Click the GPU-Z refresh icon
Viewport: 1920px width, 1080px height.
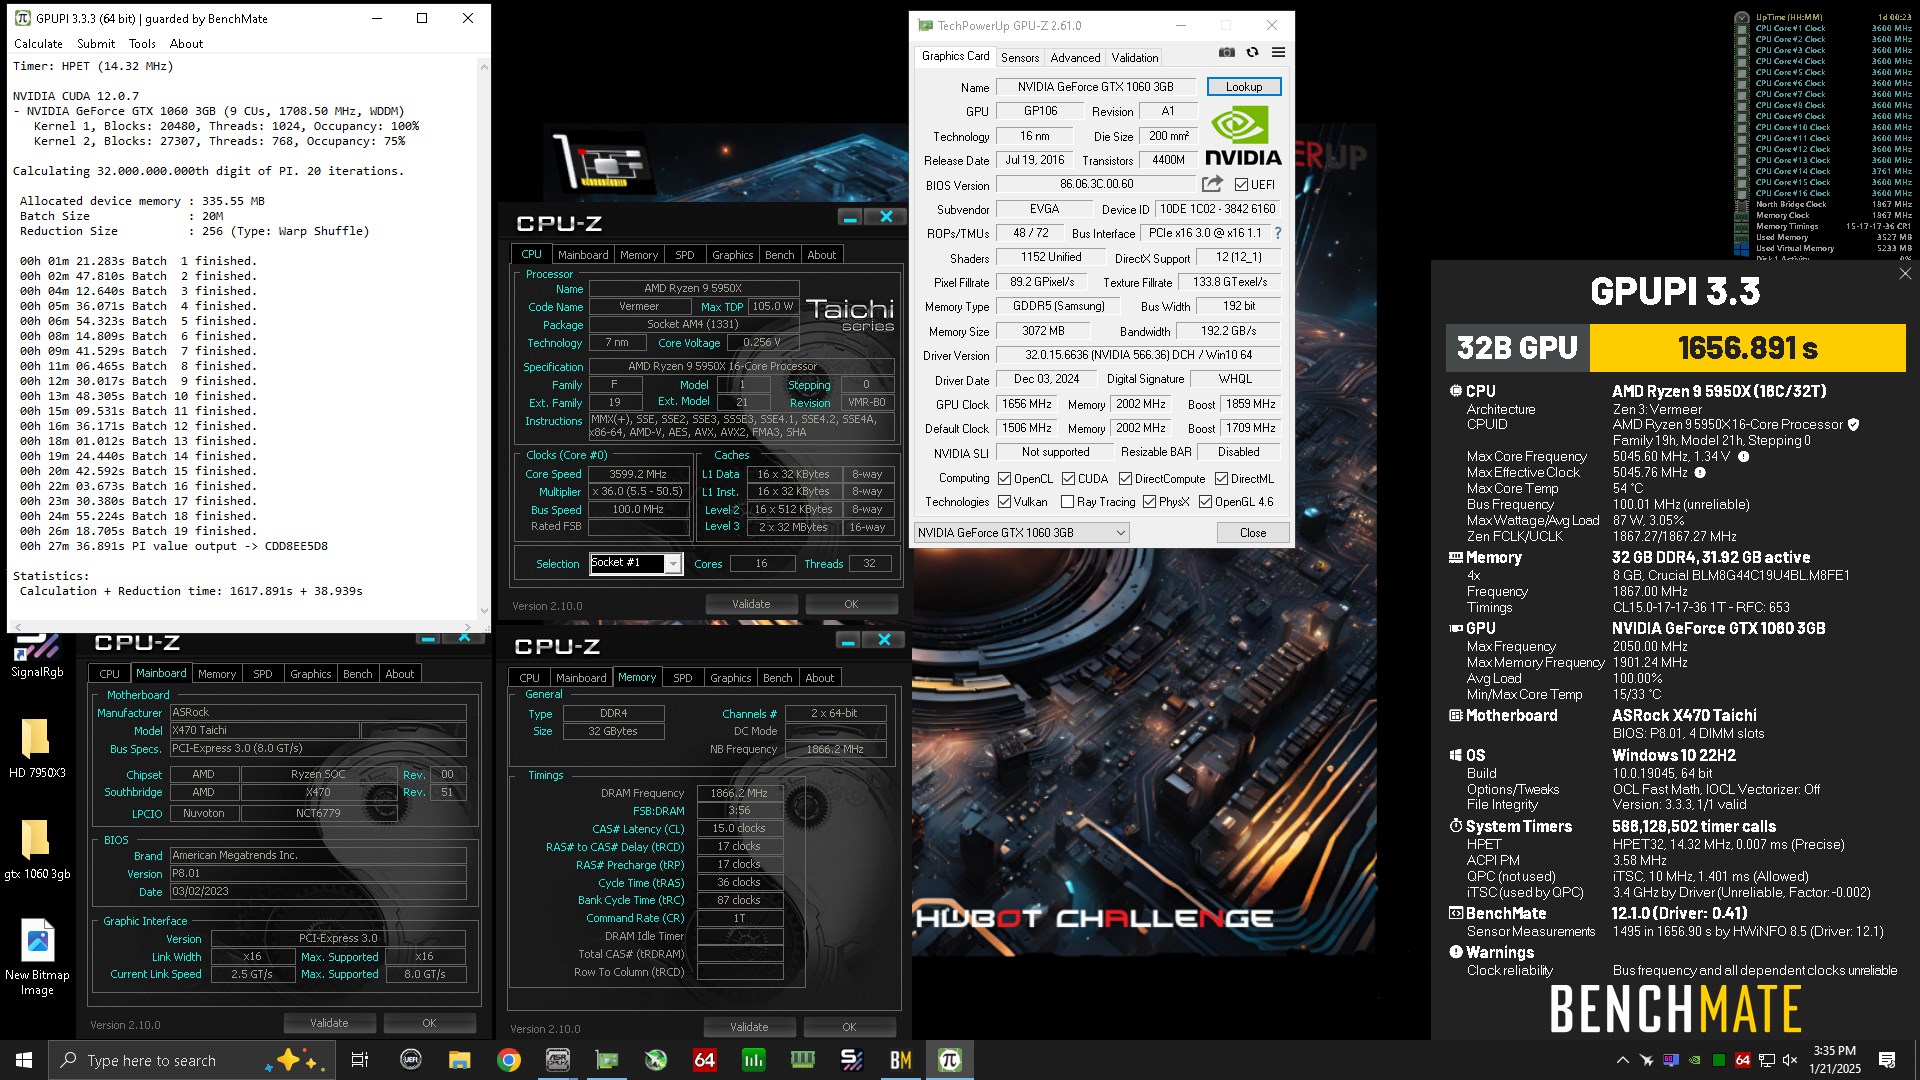click(x=1252, y=53)
